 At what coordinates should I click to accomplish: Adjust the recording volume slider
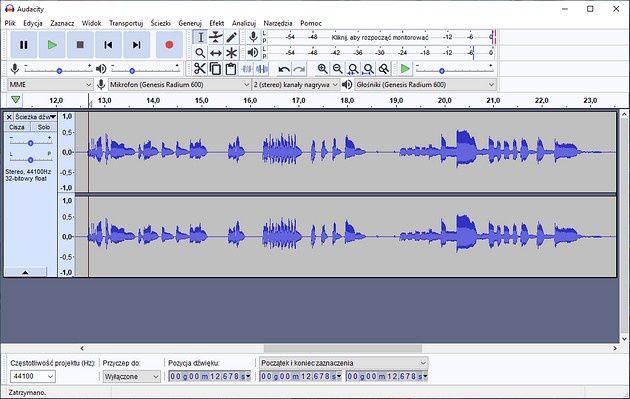point(59,71)
